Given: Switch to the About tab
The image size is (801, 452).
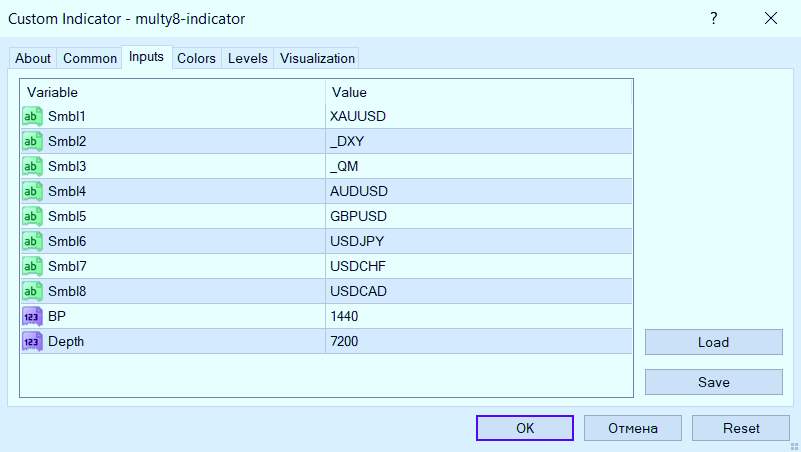Looking at the screenshot, I should 33,59.
